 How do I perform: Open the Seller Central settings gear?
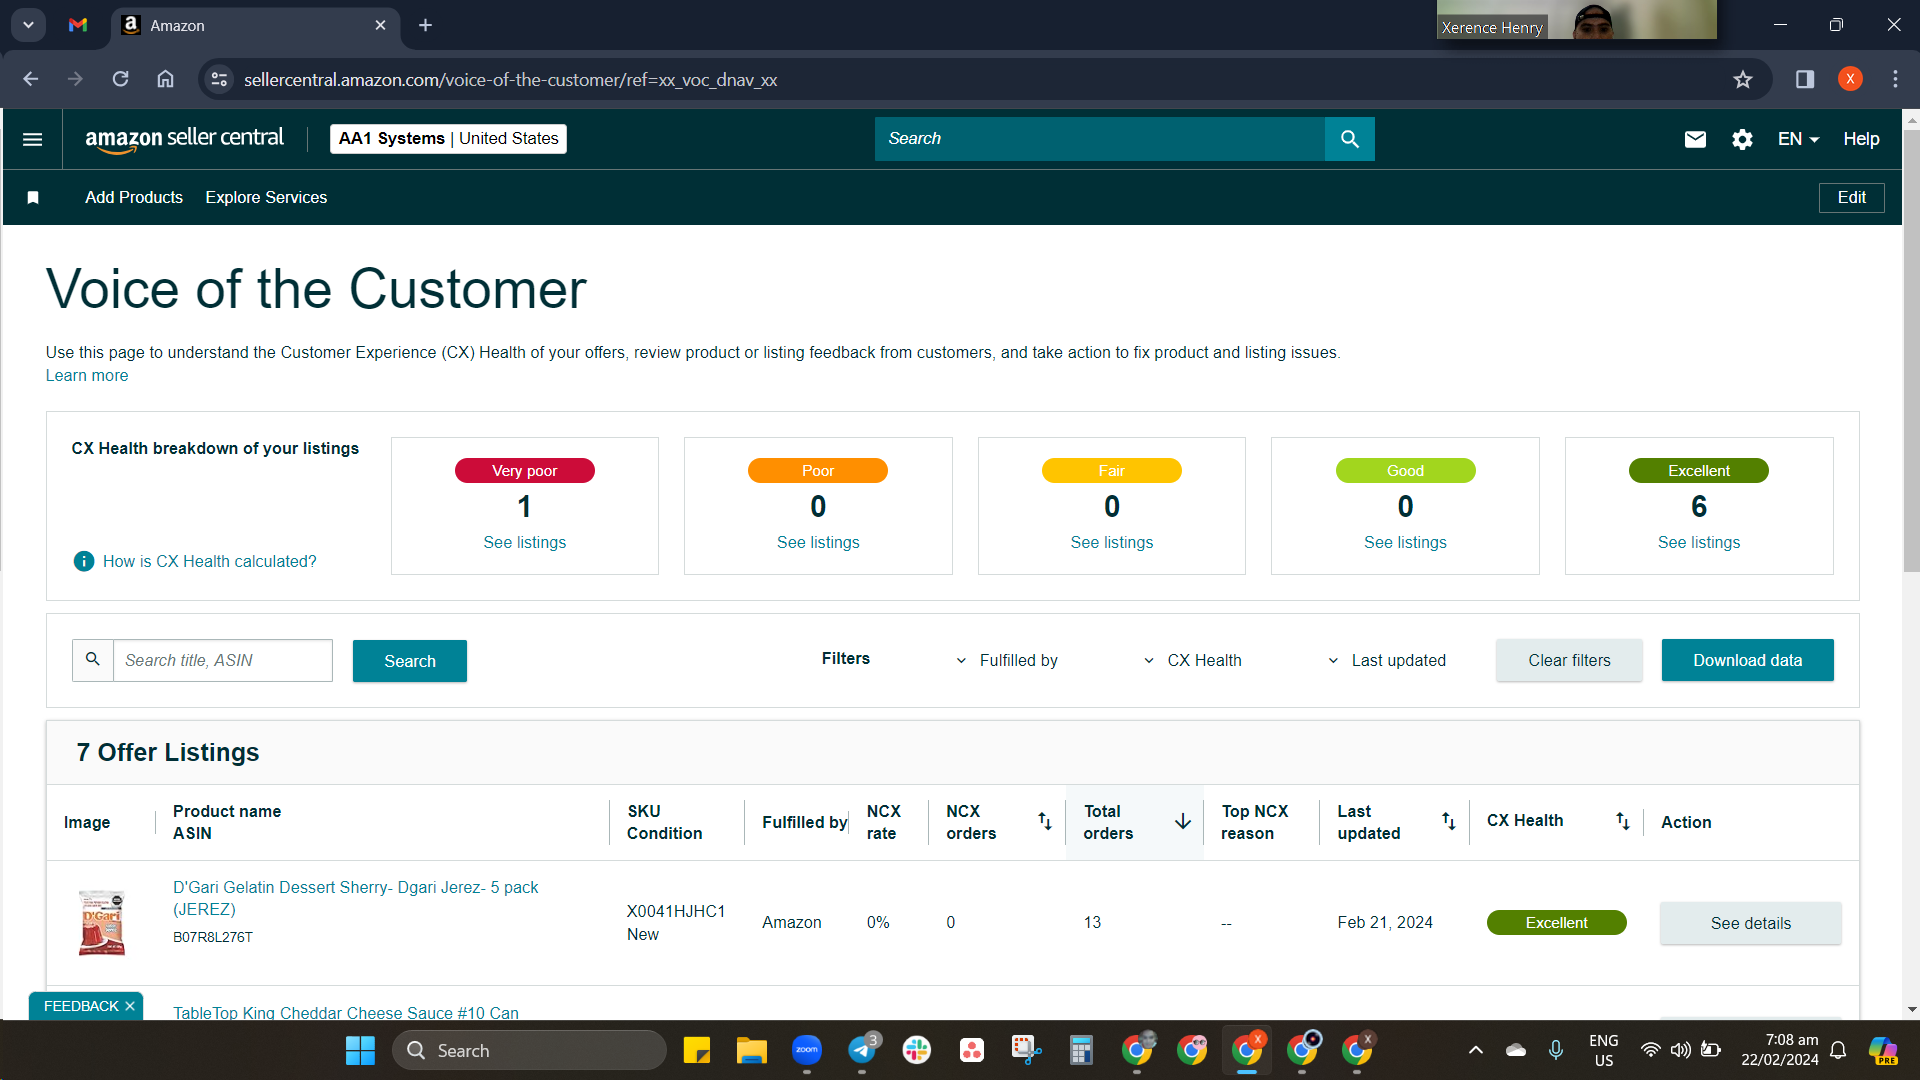click(x=1742, y=139)
